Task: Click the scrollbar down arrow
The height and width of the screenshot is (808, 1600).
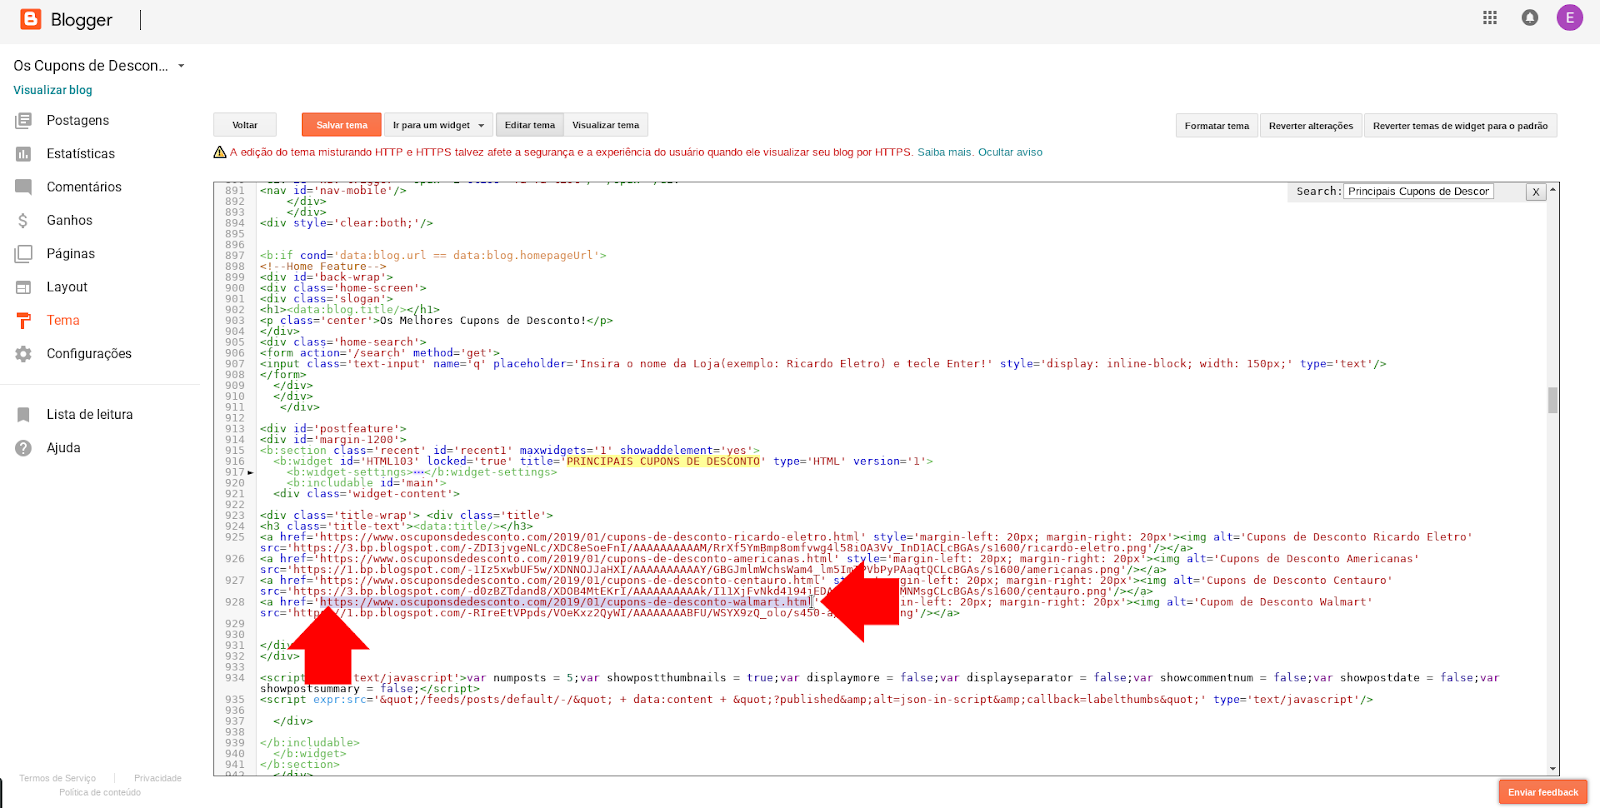Action: click(1553, 769)
